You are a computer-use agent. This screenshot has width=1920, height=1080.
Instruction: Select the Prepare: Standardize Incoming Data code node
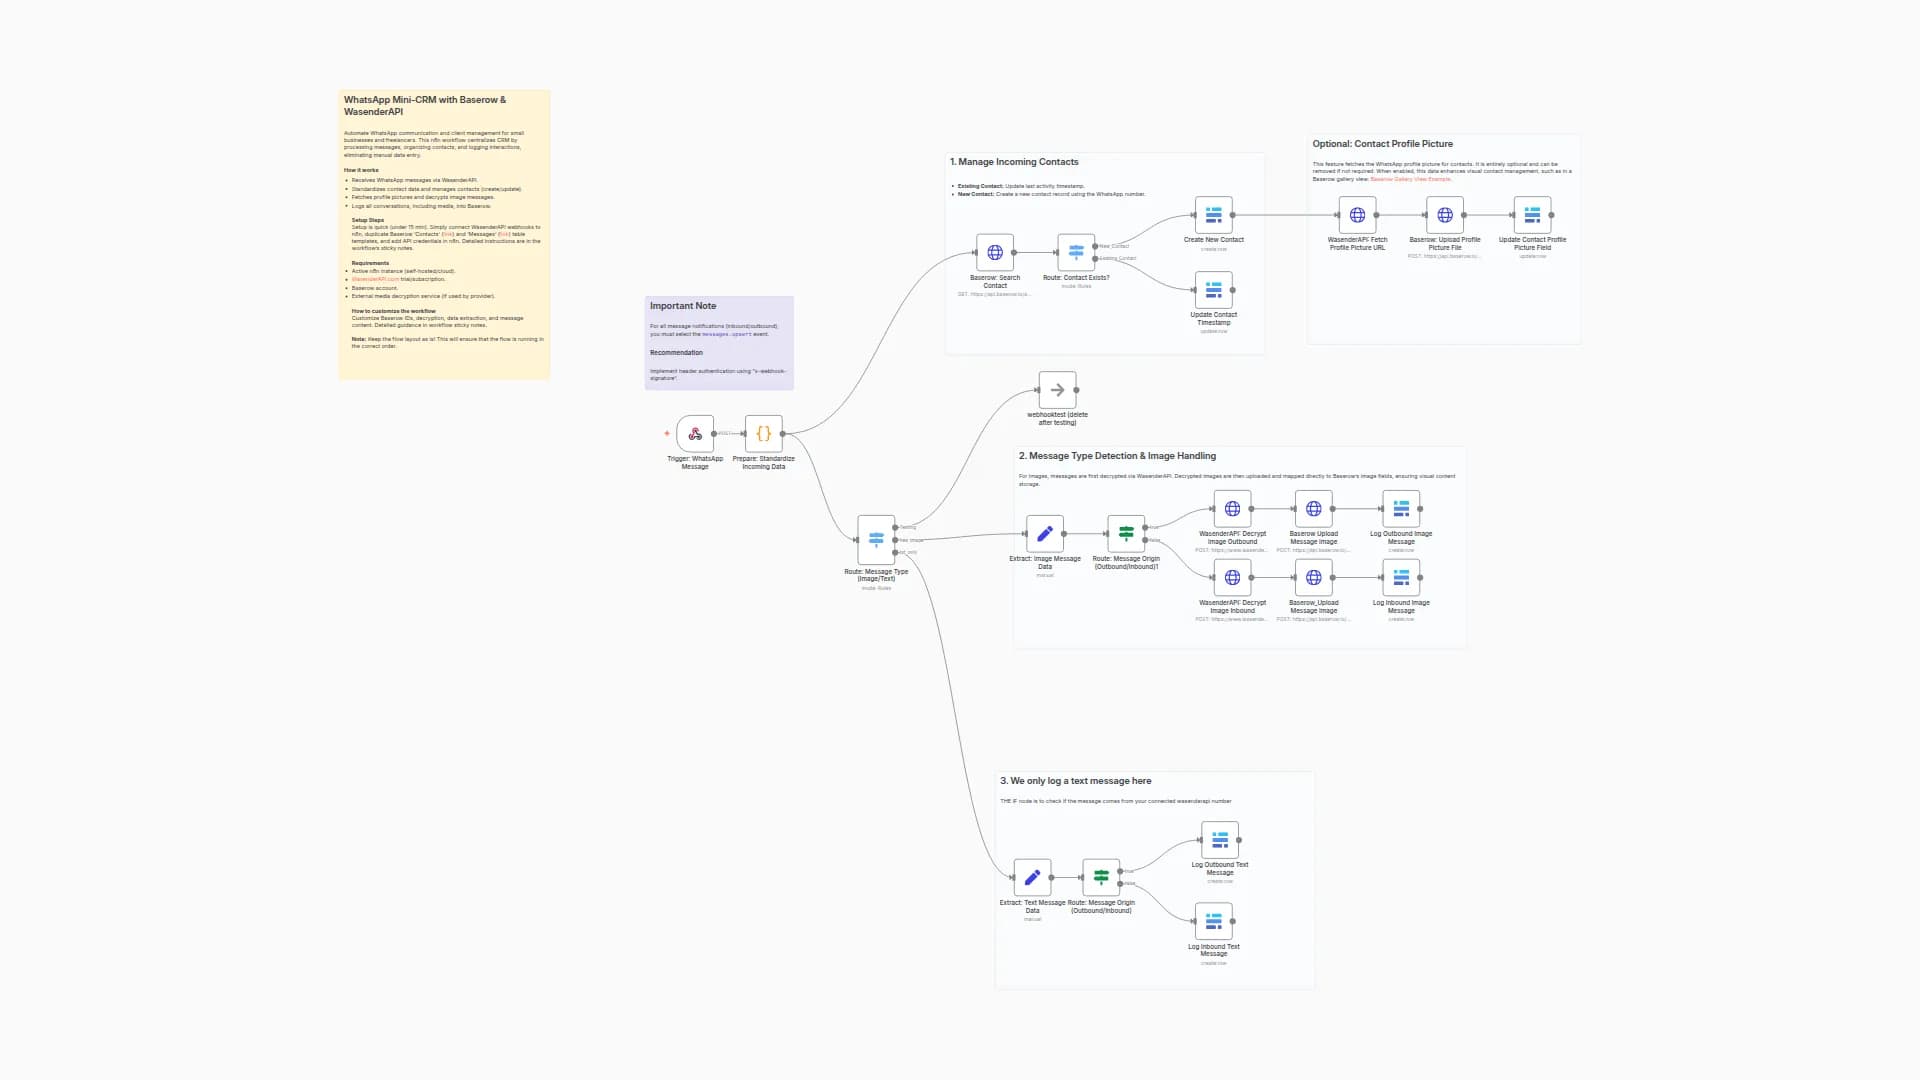[x=763, y=434]
